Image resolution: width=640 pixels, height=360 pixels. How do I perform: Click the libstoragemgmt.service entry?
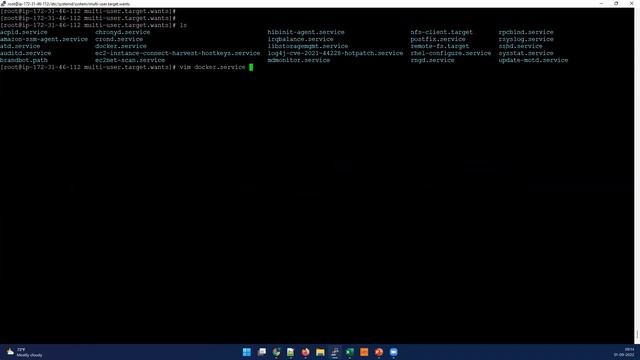point(308,46)
